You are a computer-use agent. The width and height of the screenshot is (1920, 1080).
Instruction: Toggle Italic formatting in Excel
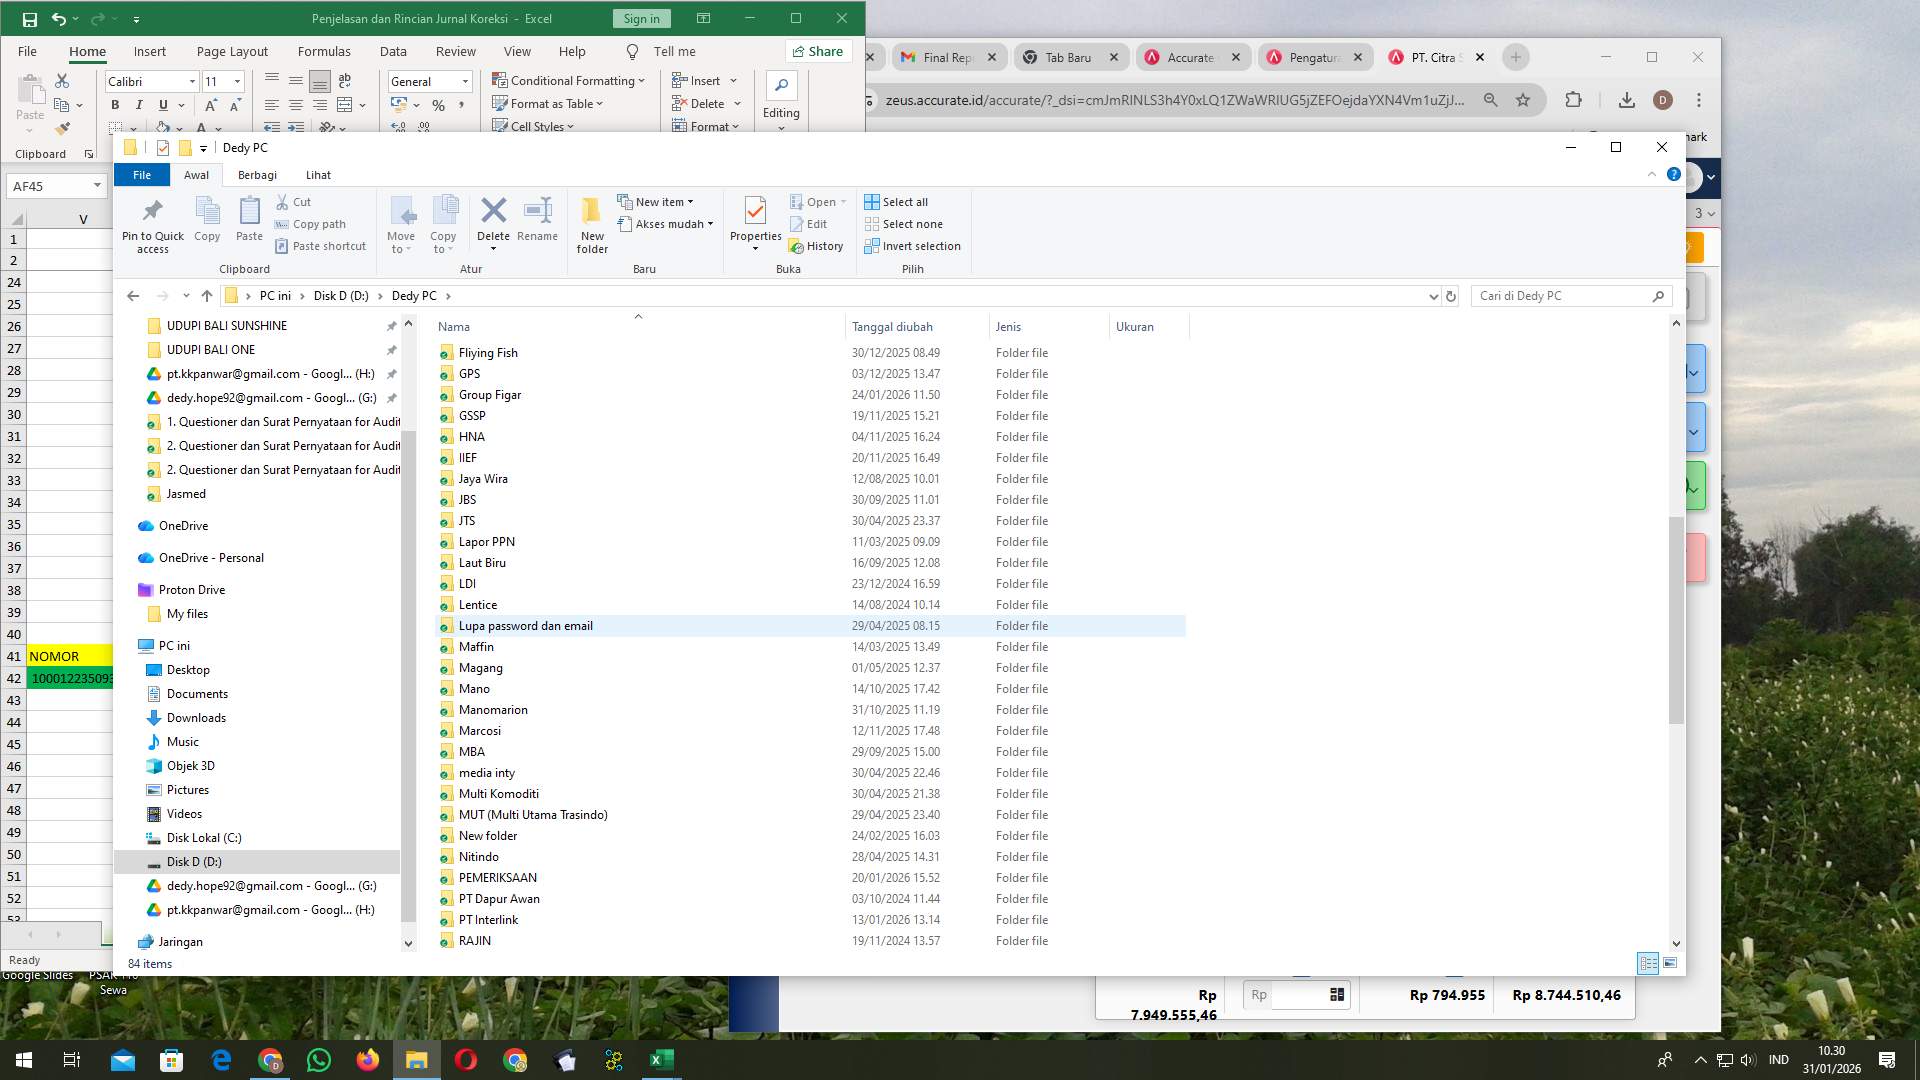coord(140,104)
